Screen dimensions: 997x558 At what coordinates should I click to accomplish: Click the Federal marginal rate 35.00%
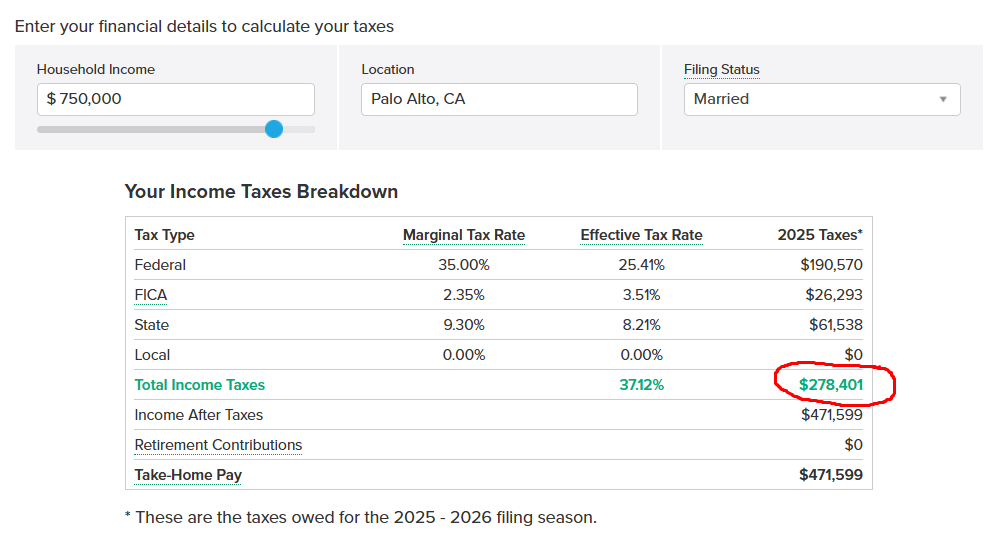463,265
